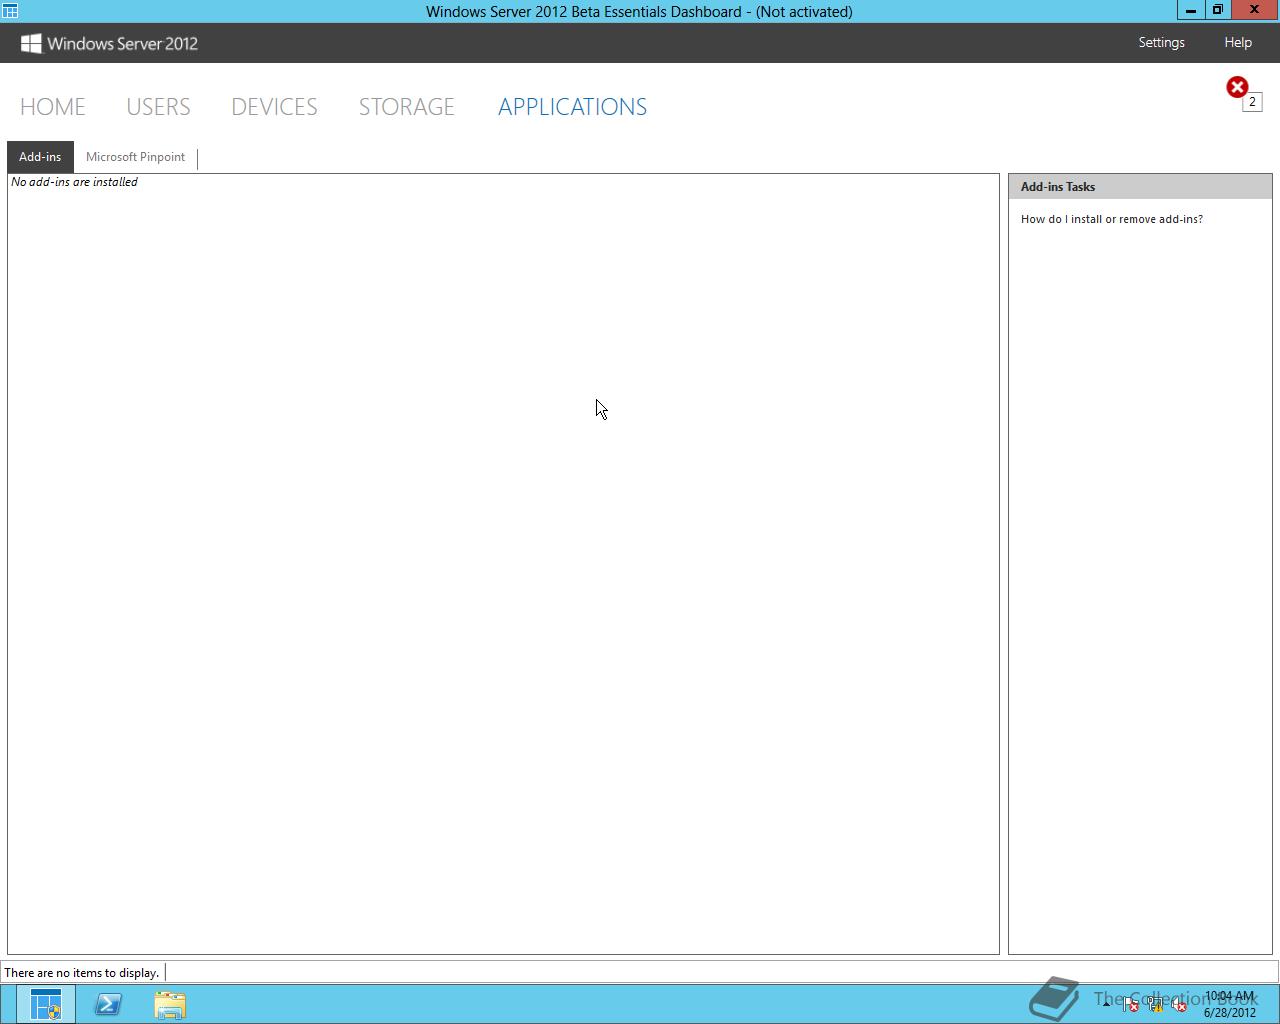Viewport: 1280px width, 1024px height.
Task: Click the Dashboard window icon in title bar
Action: [10, 11]
